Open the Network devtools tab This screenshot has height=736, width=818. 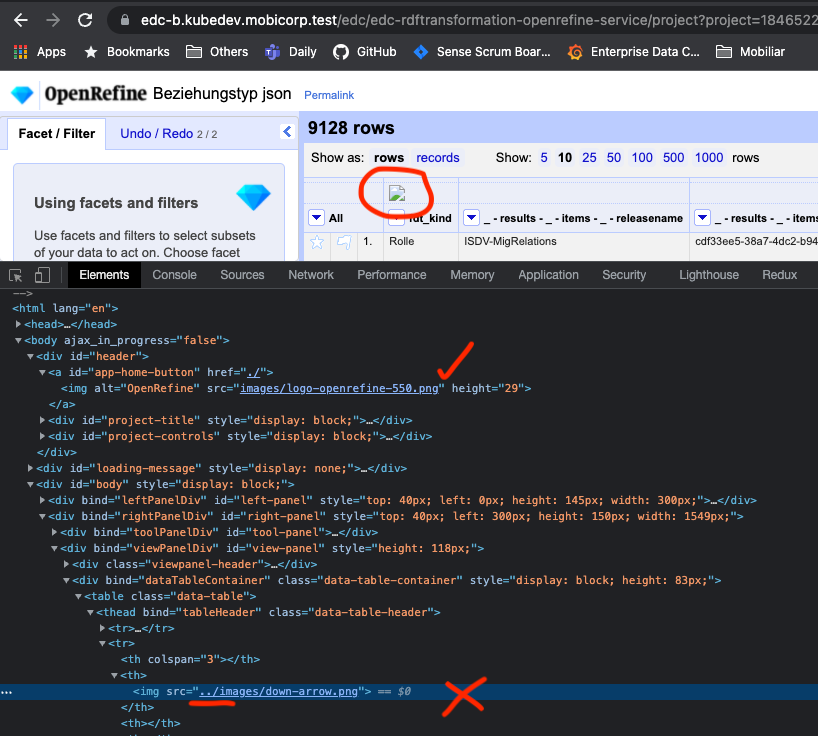click(311, 275)
